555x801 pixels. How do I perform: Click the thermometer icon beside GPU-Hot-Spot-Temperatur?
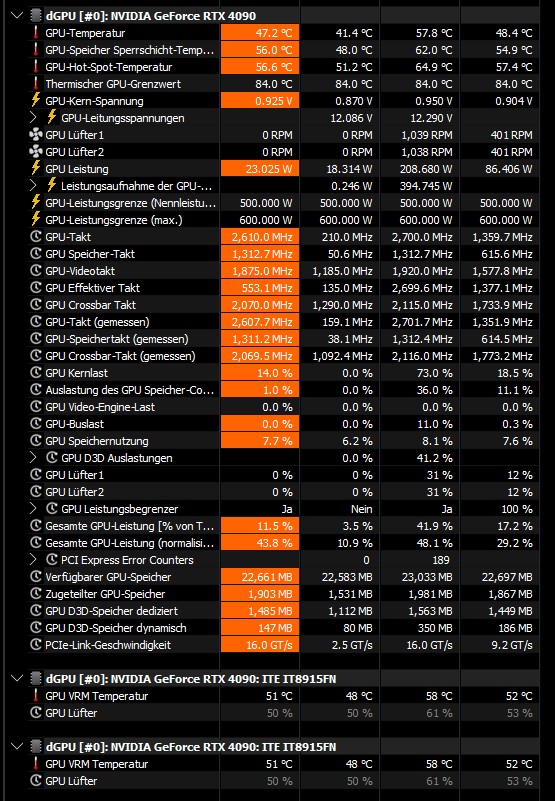pyautogui.click(x=36, y=66)
